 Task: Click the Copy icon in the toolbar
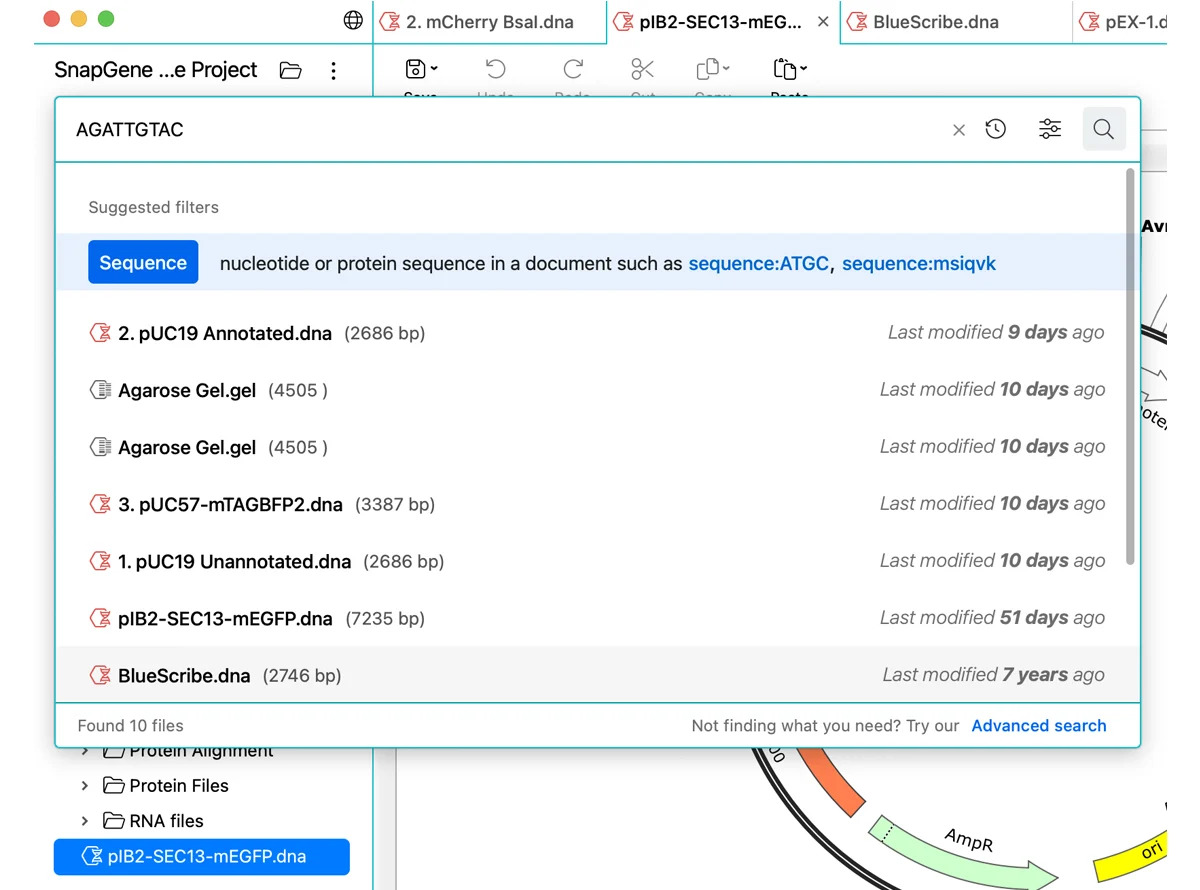707,69
